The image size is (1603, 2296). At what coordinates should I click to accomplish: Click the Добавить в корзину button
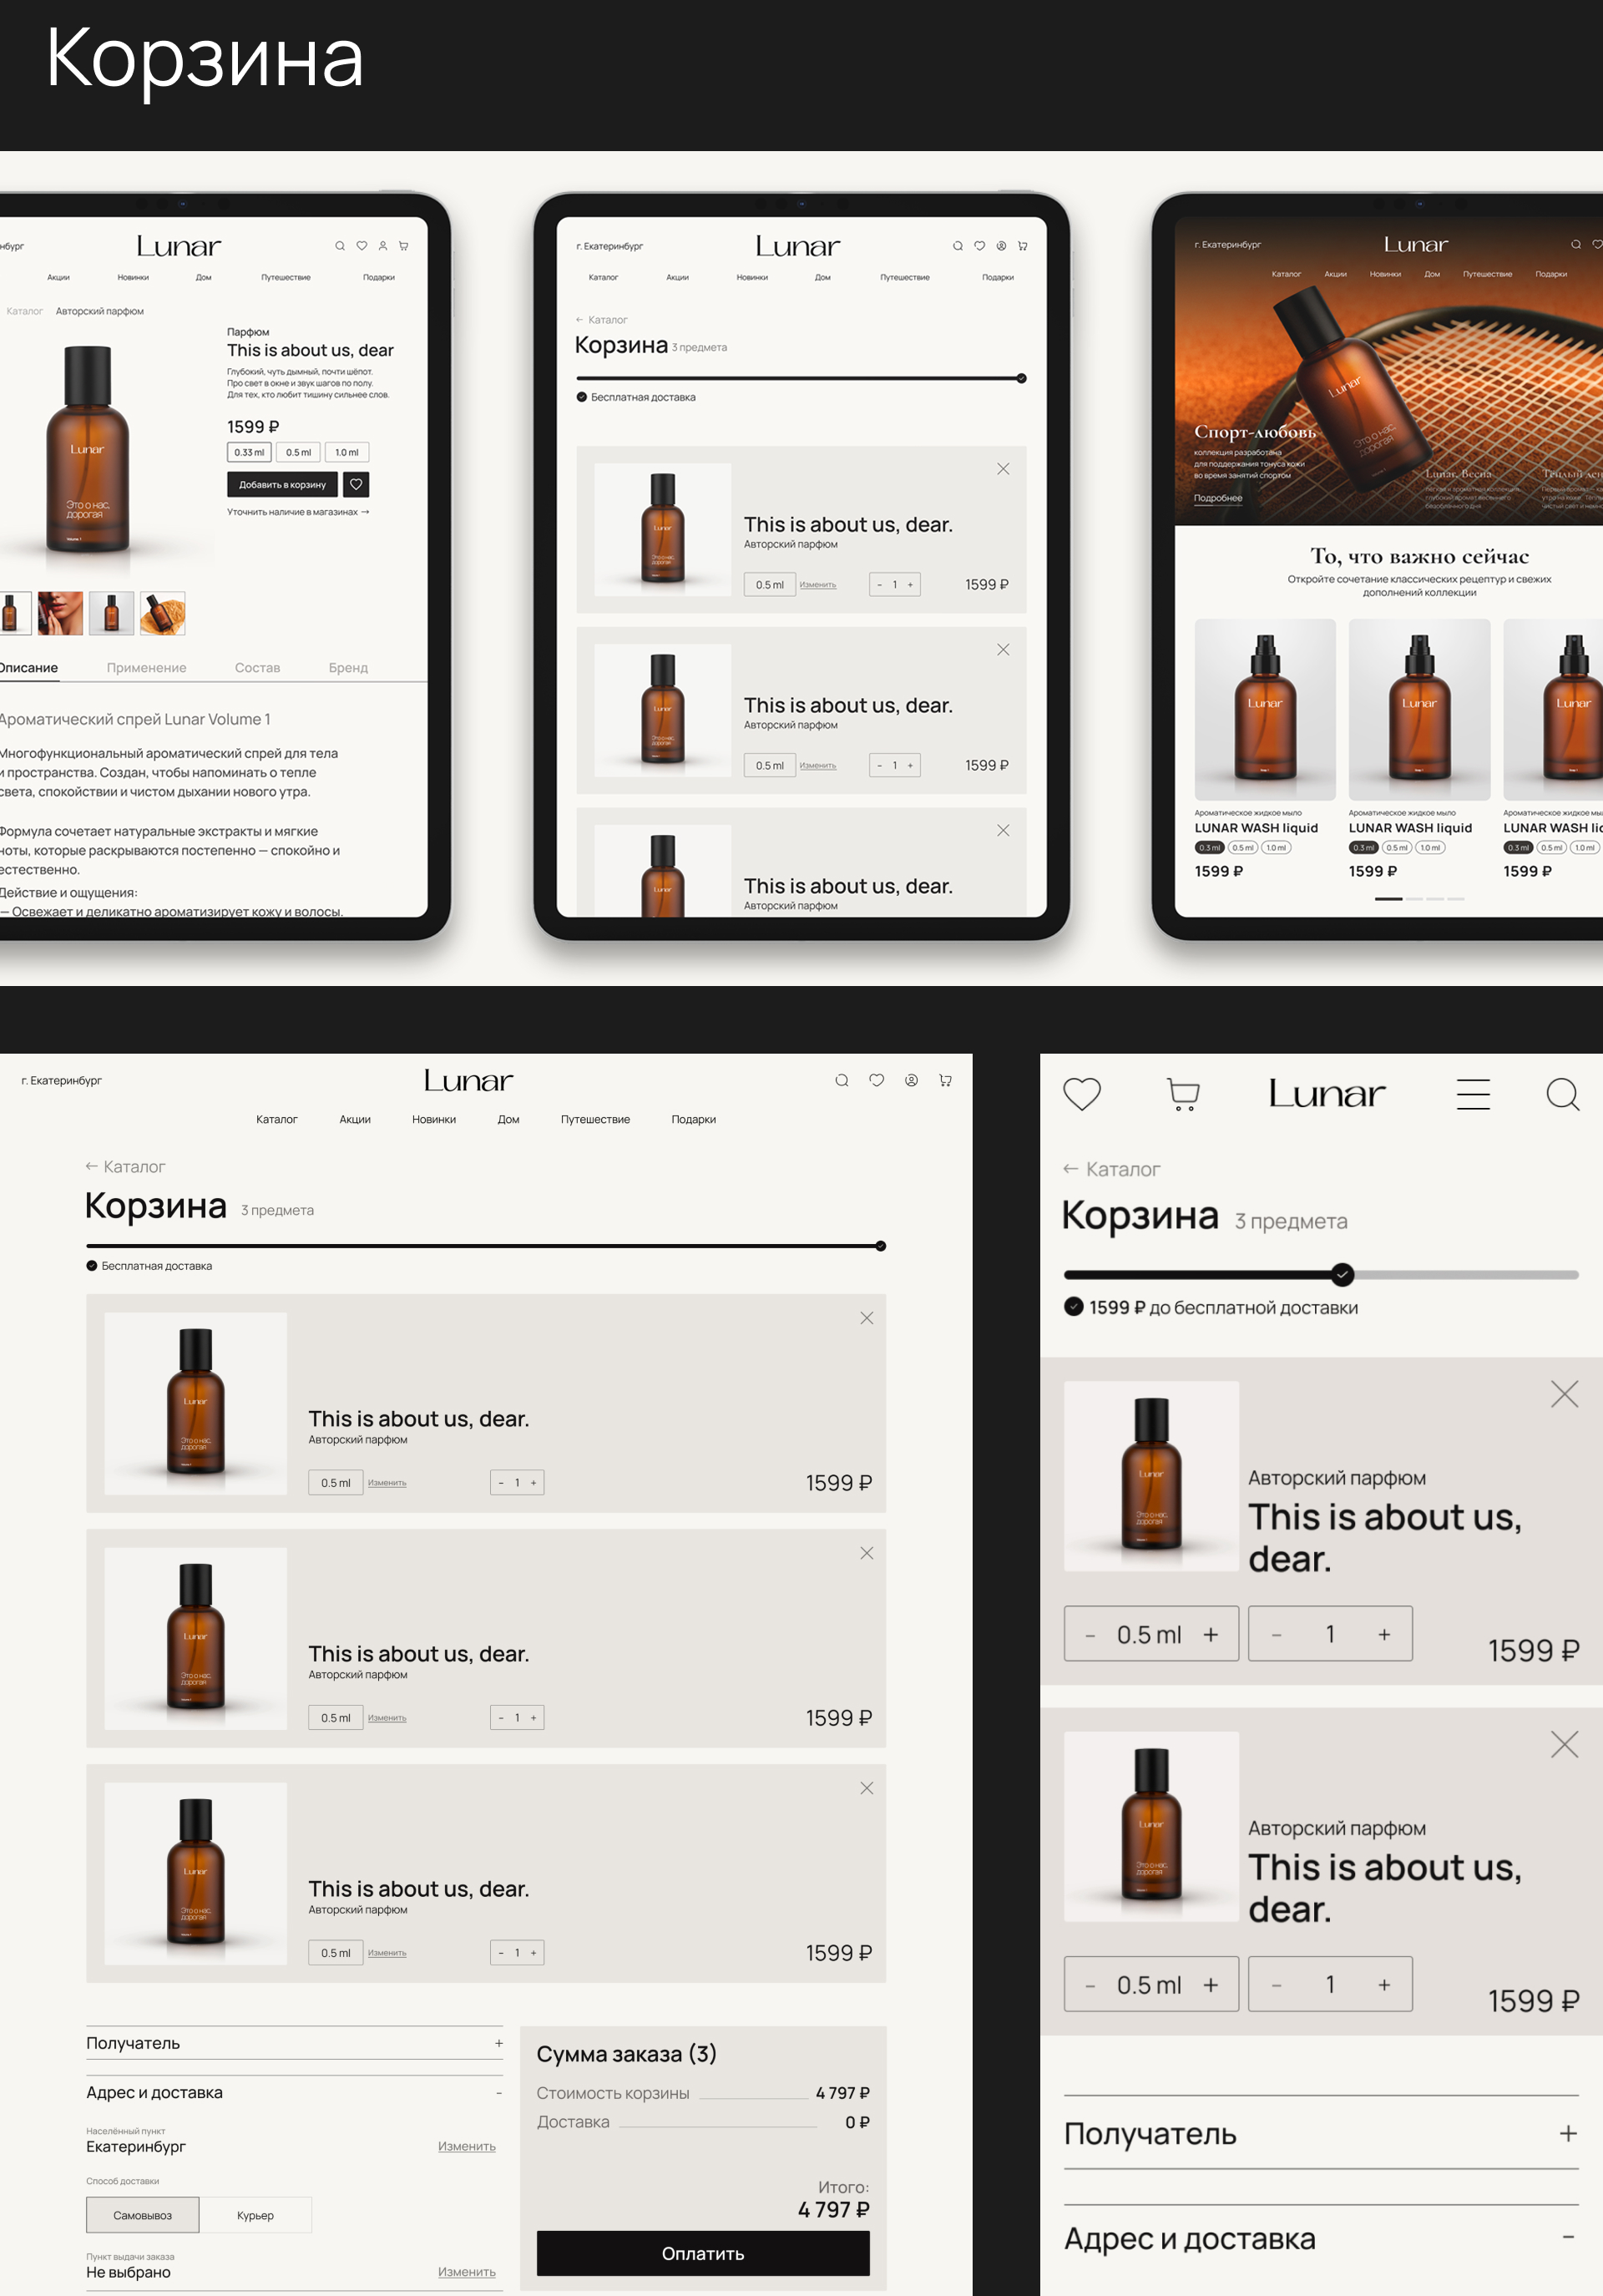pos(283,485)
